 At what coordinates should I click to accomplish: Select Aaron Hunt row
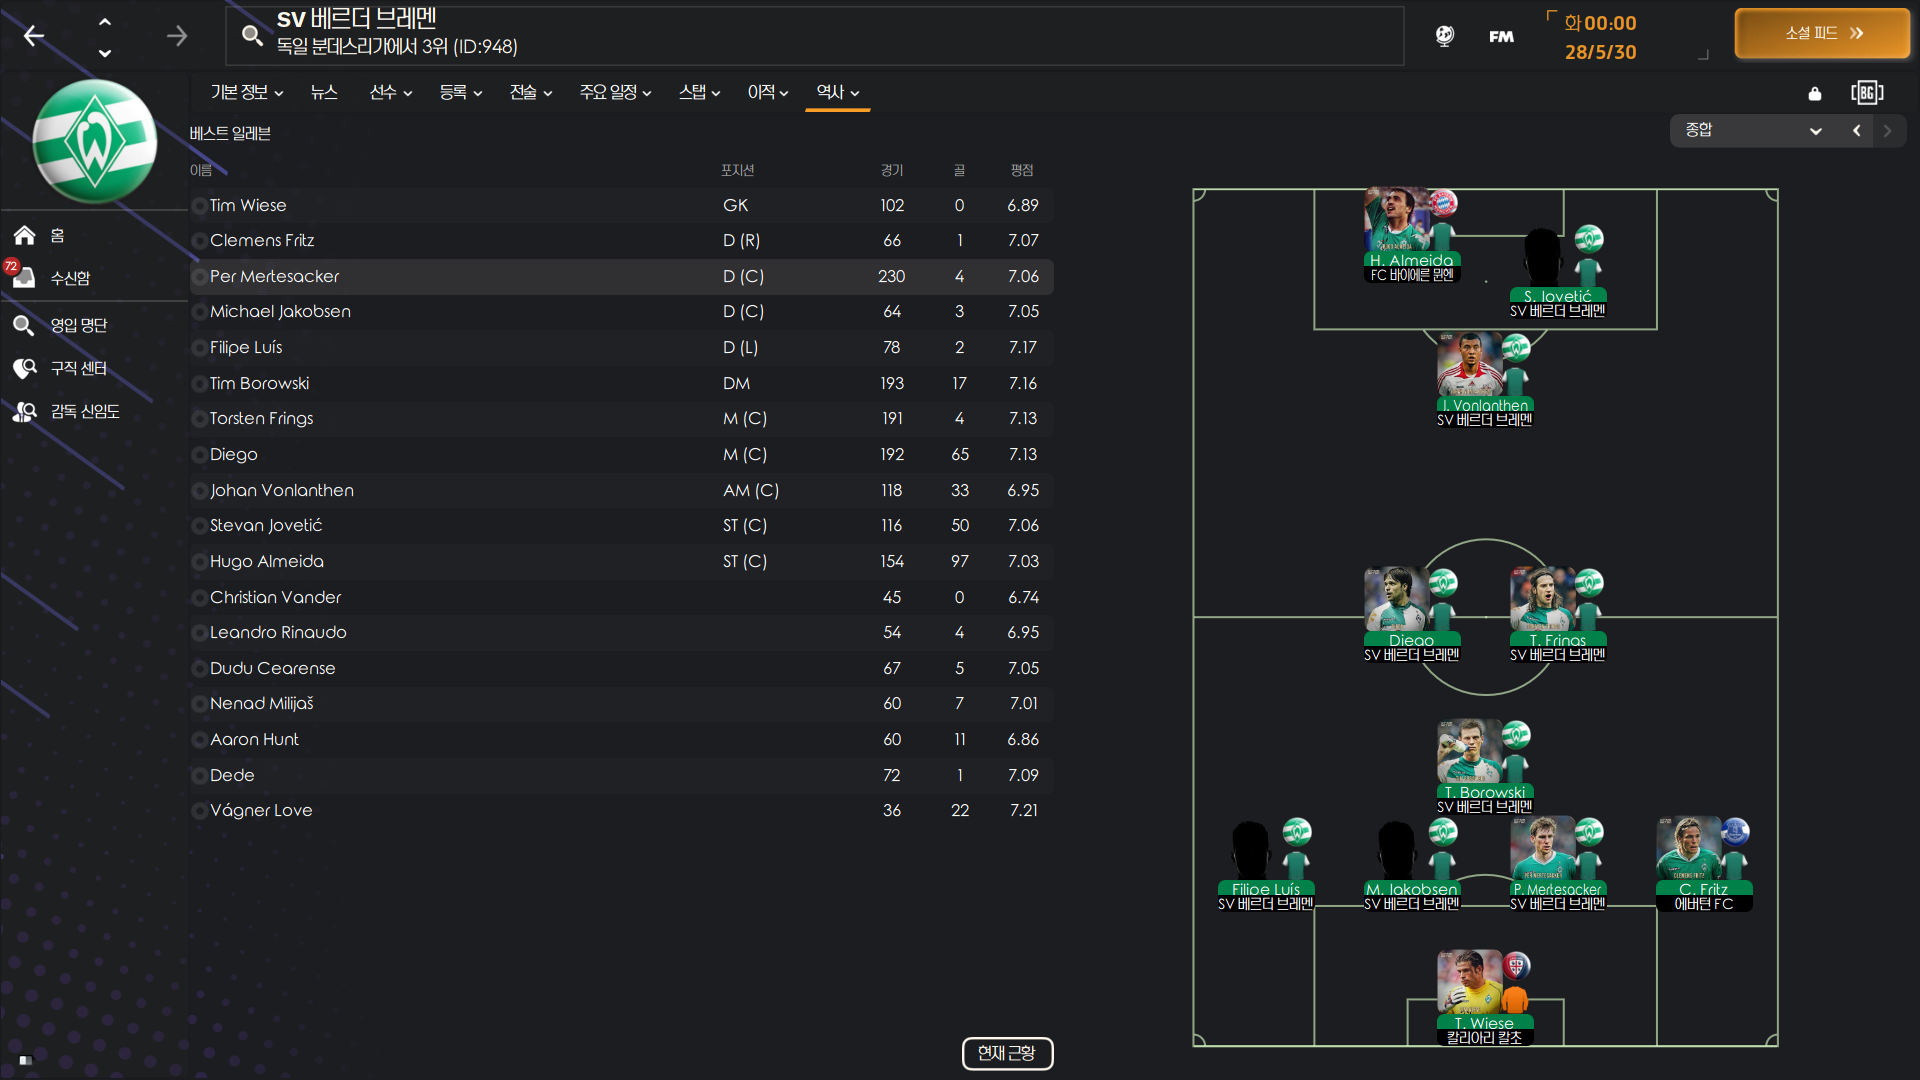[x=621, y=739]
